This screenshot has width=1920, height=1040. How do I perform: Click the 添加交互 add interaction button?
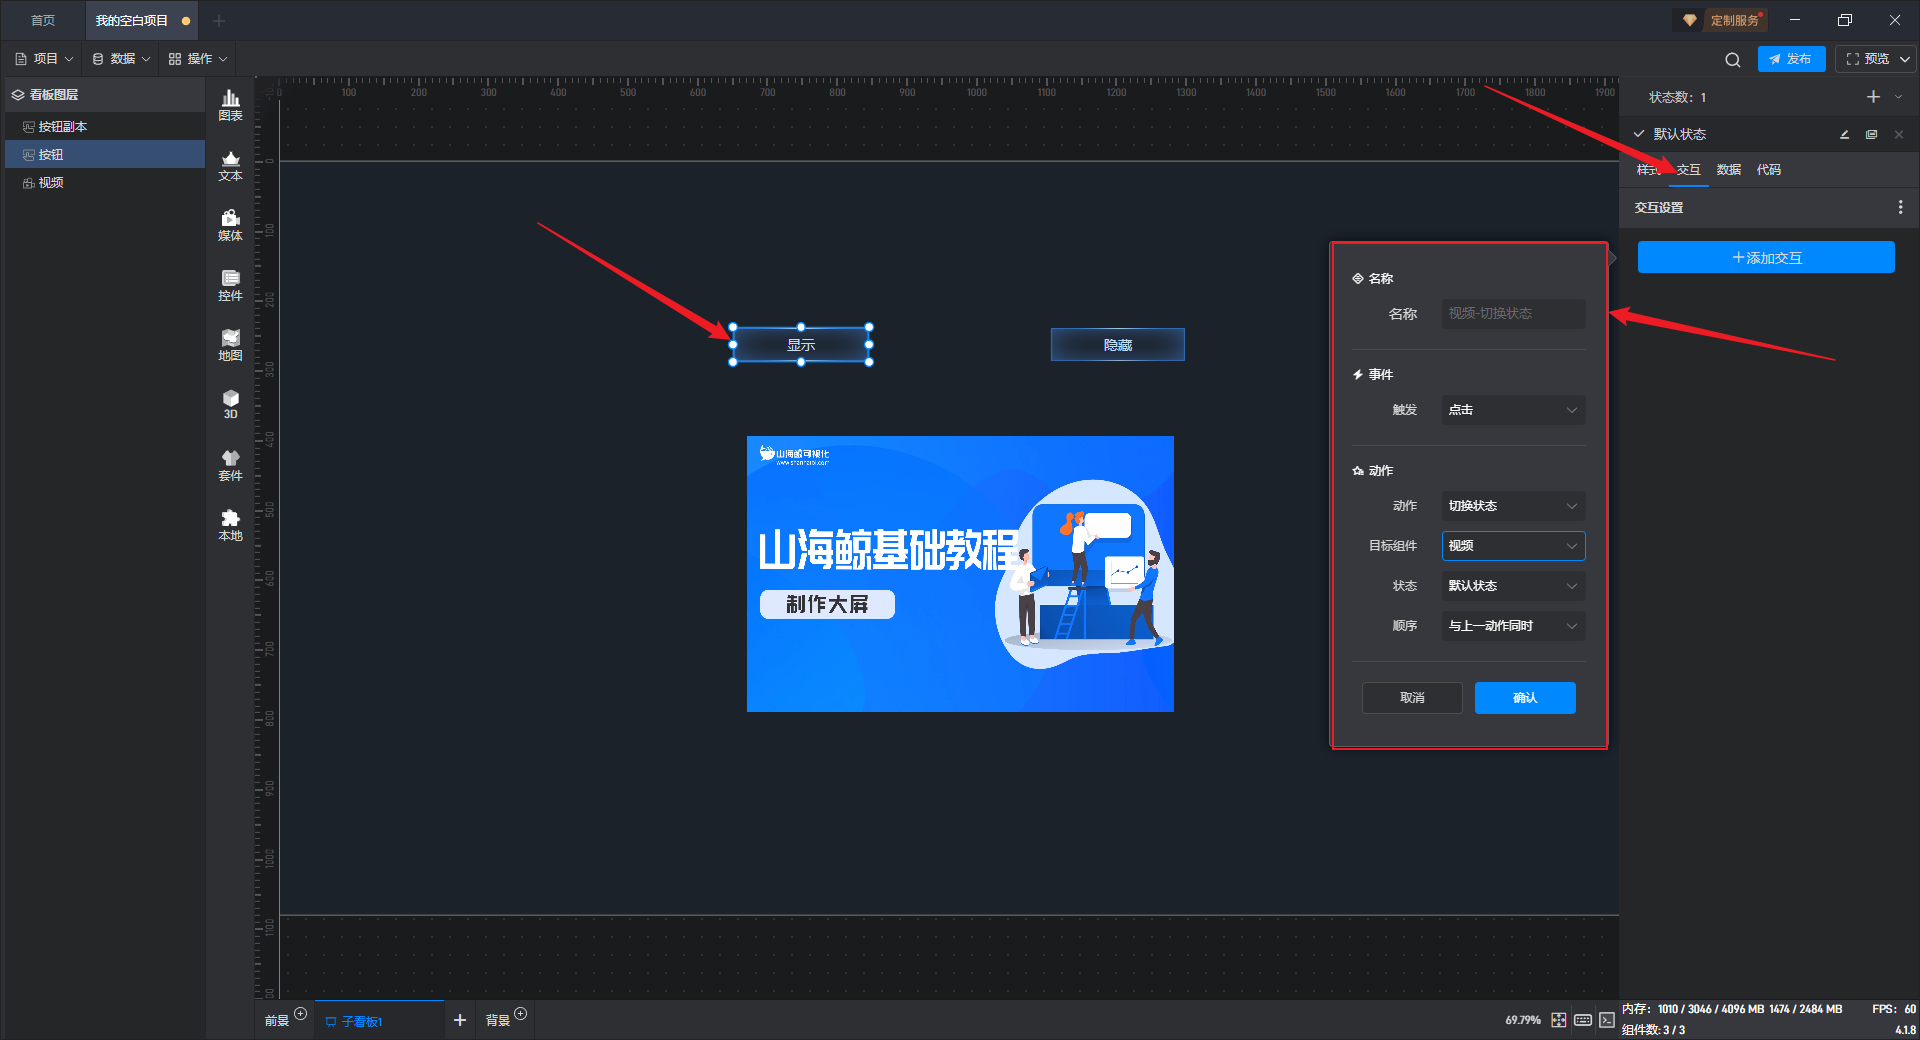tap(1766, 258)
